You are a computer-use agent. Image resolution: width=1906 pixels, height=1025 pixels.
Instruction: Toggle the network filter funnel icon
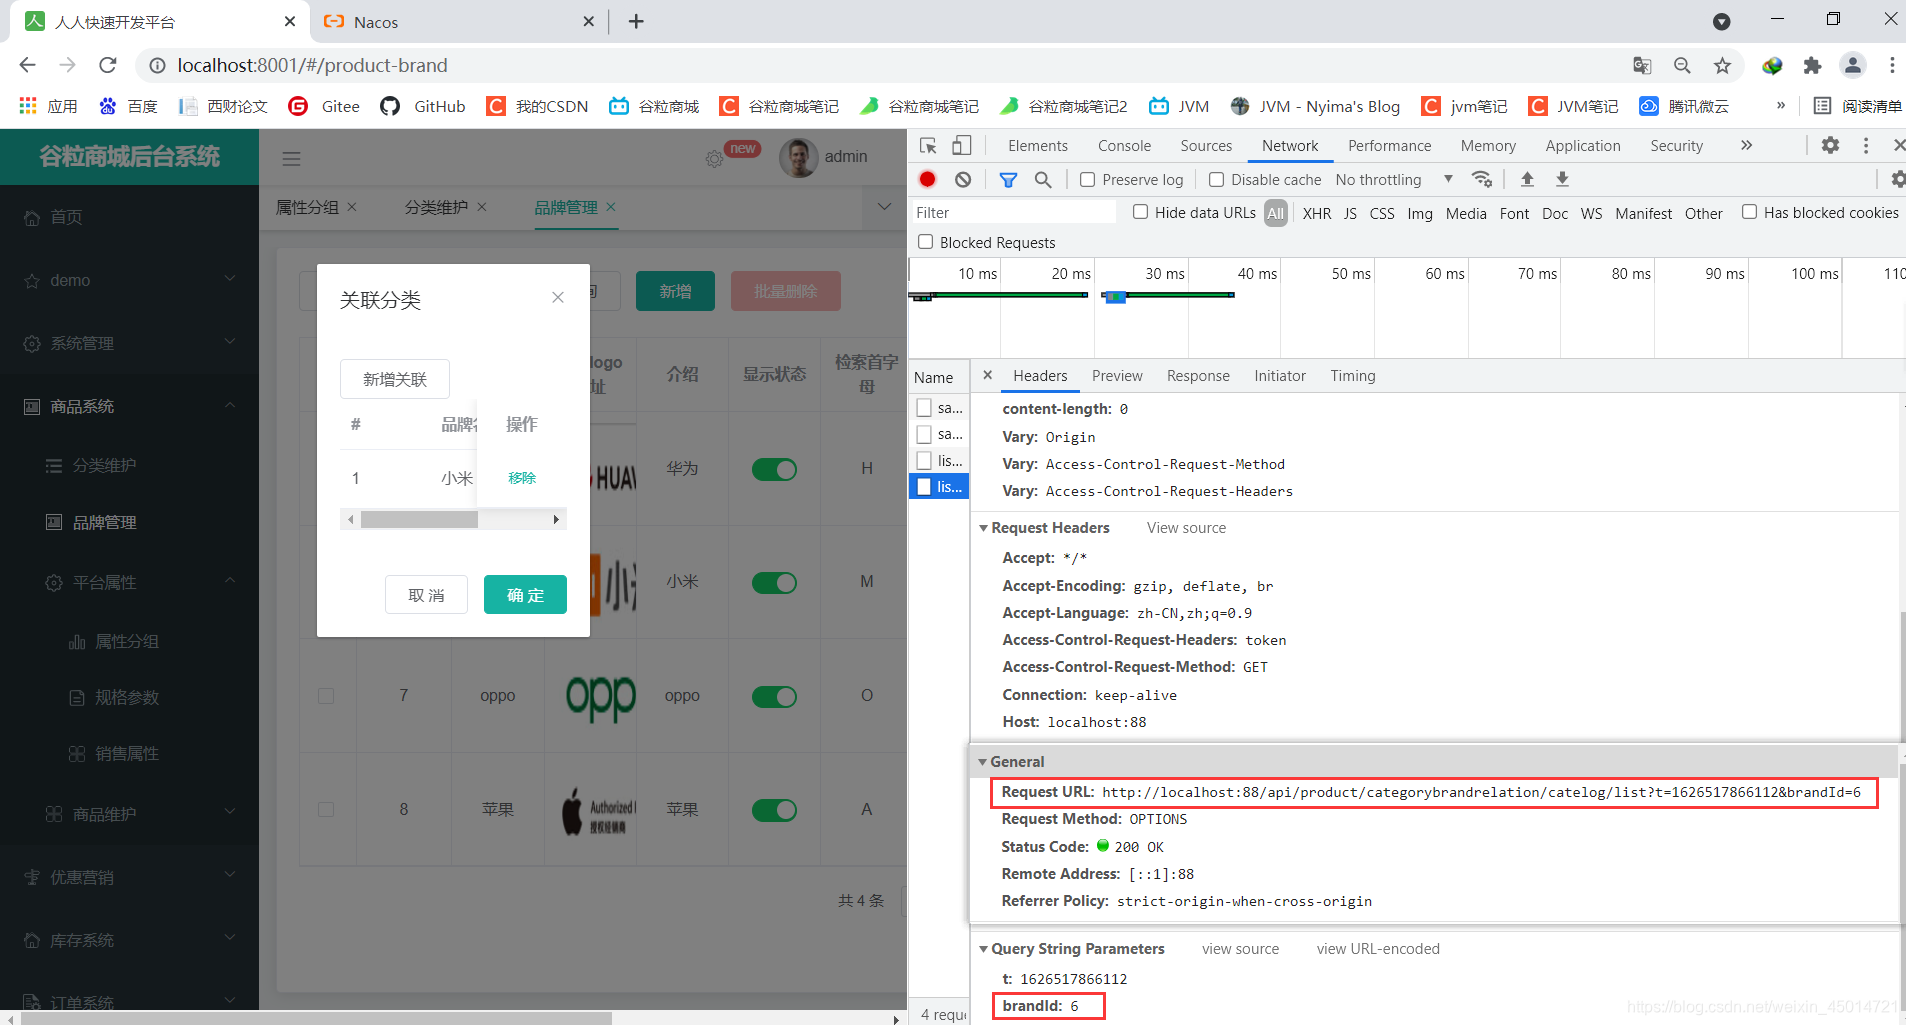[x=1008, y=179]
